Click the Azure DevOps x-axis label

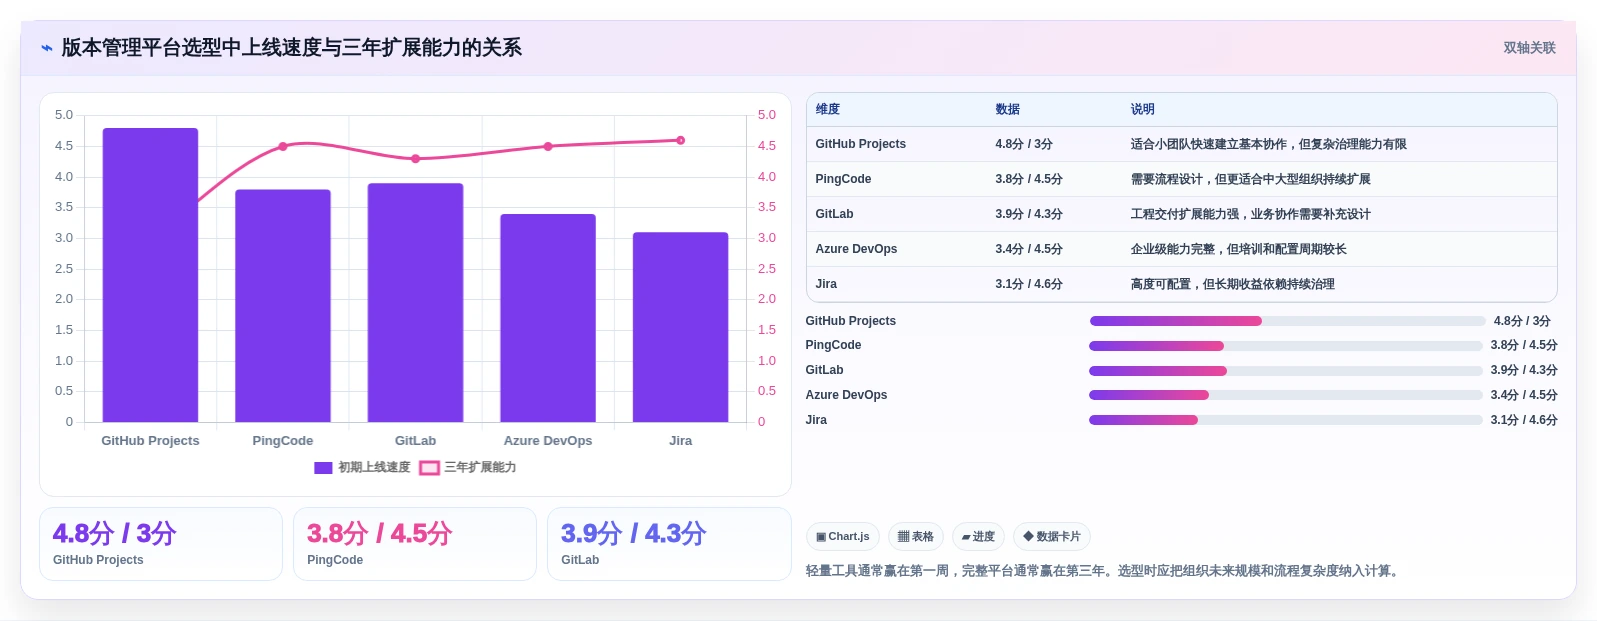[548, 441]
